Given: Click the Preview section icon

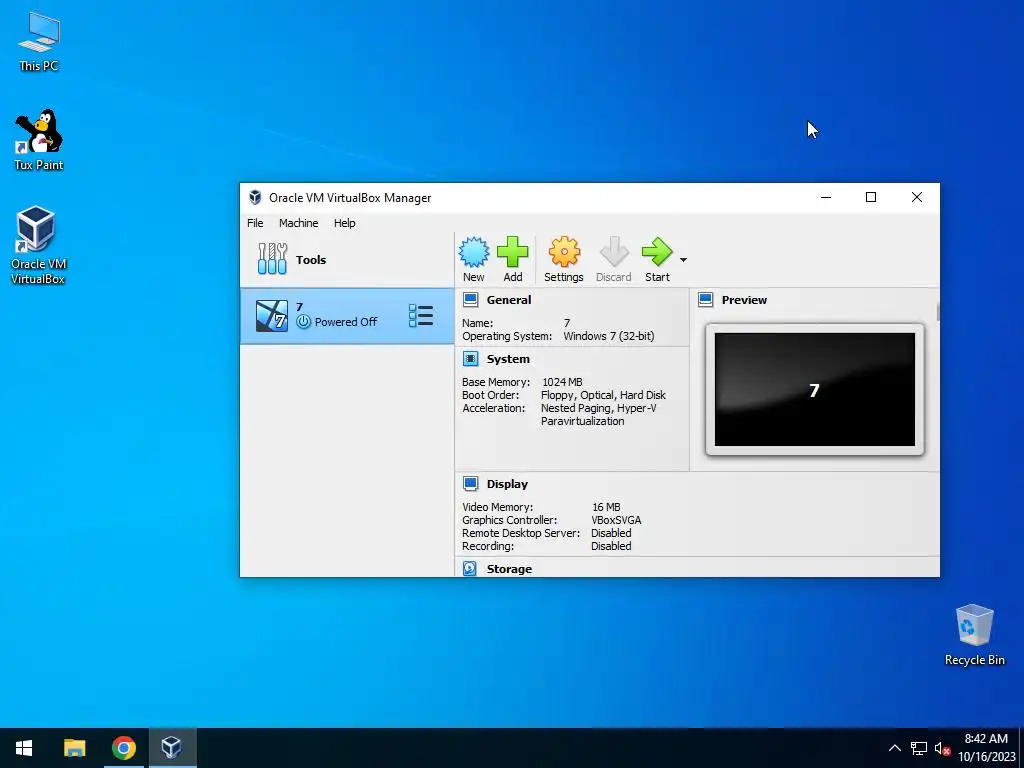Looking at the screenshot, I should 705,300.
